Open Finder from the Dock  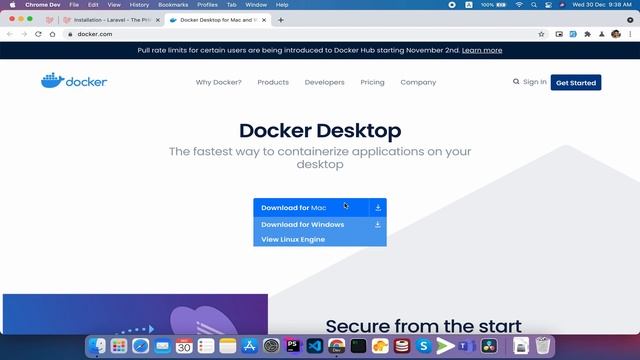tap(97, 346)
